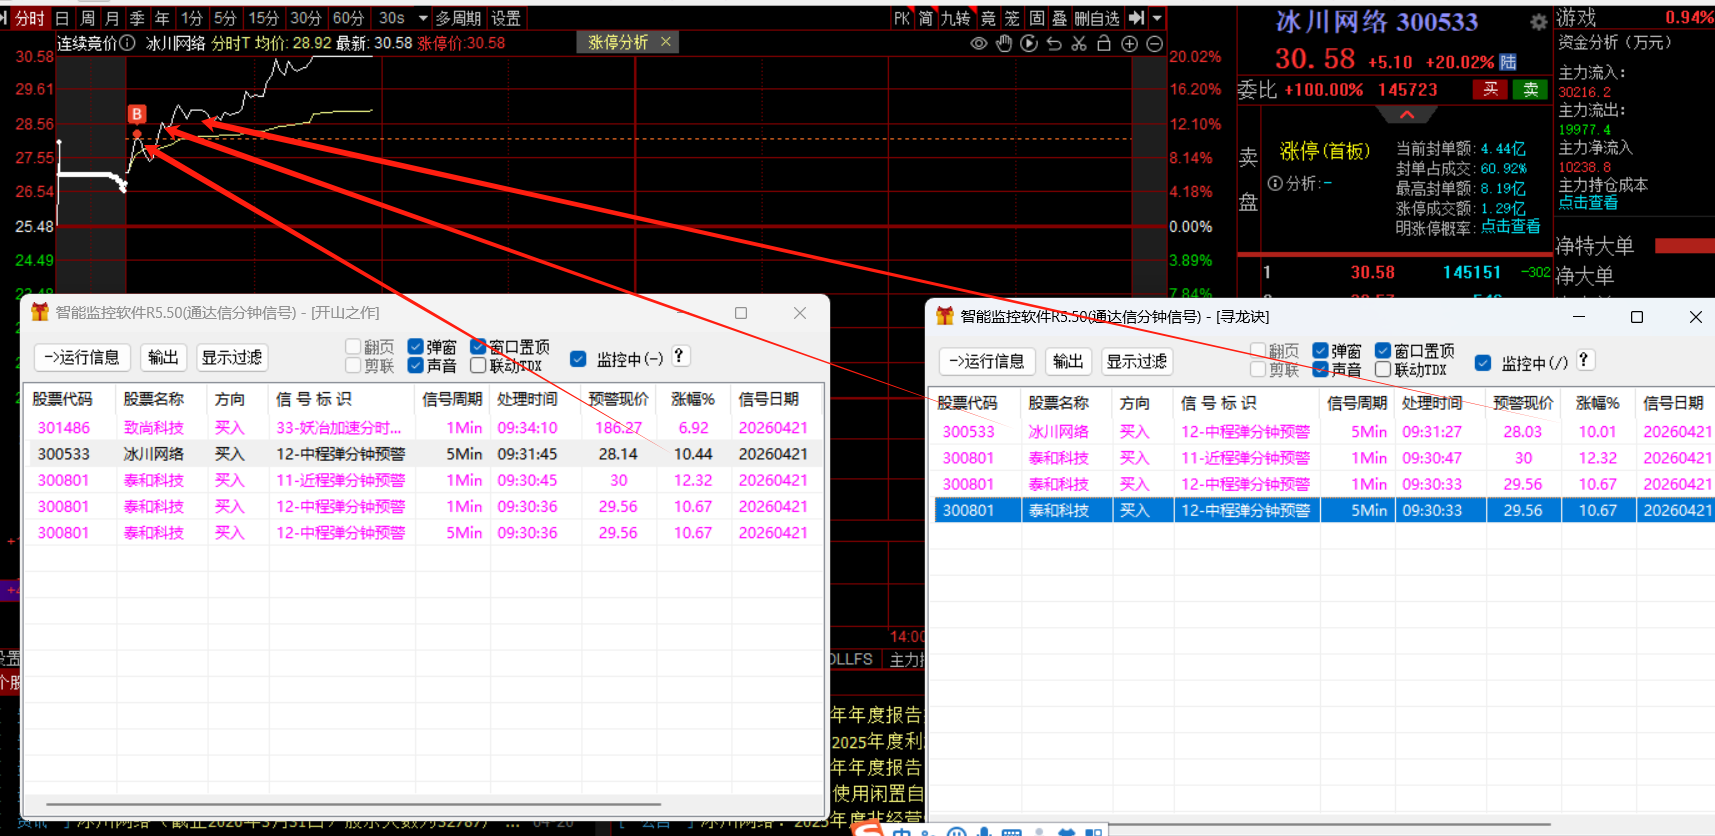Click the circled minus zoom-out icon

pyautogui.click(x=1154, y=44)
